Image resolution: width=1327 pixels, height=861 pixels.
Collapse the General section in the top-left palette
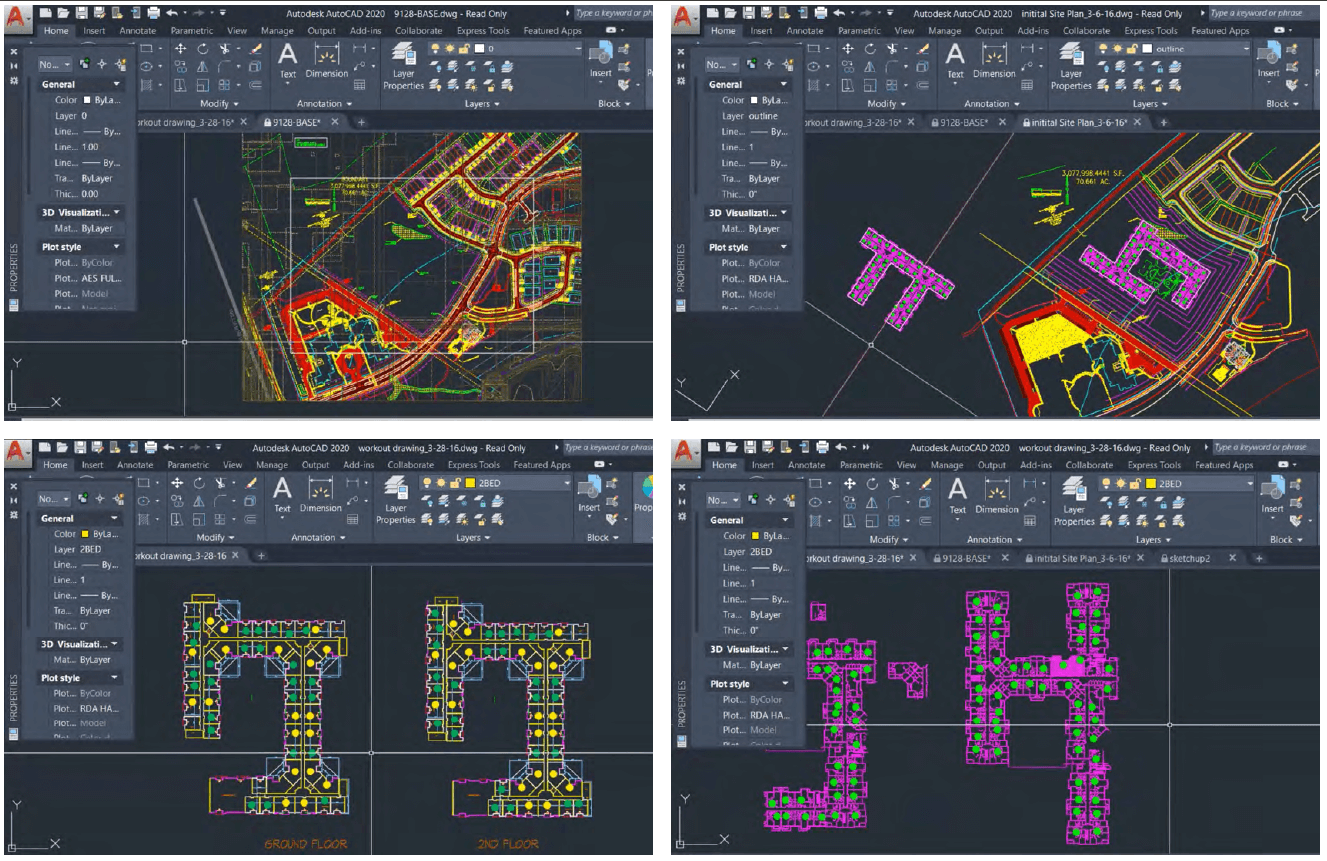tap(117, 85)
